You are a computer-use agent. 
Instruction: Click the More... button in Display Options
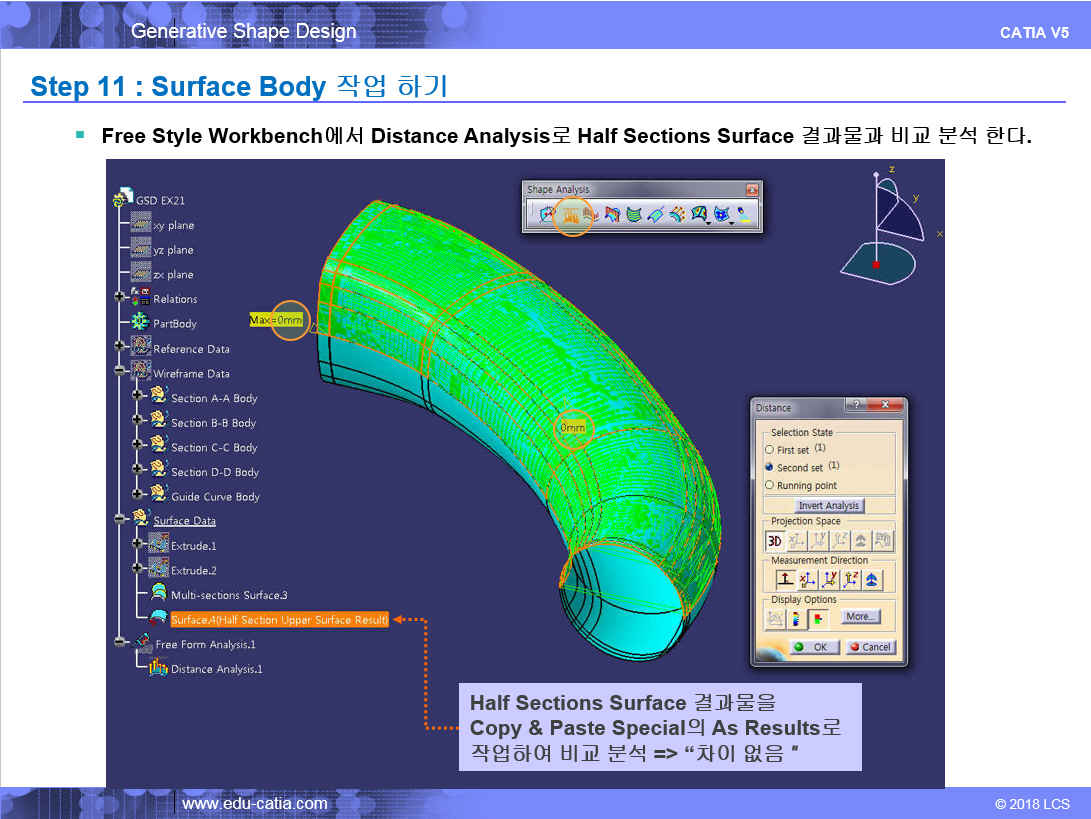coord(860,617)
